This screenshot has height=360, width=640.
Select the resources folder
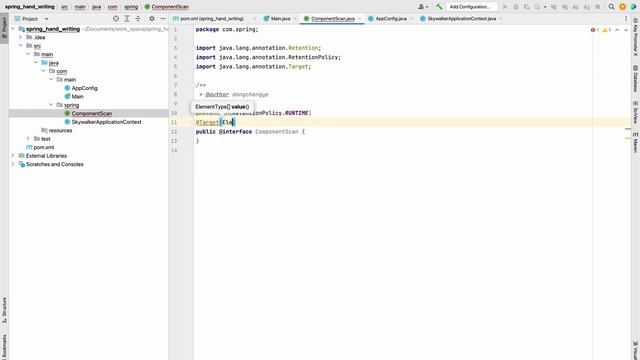tap(60, 131)
